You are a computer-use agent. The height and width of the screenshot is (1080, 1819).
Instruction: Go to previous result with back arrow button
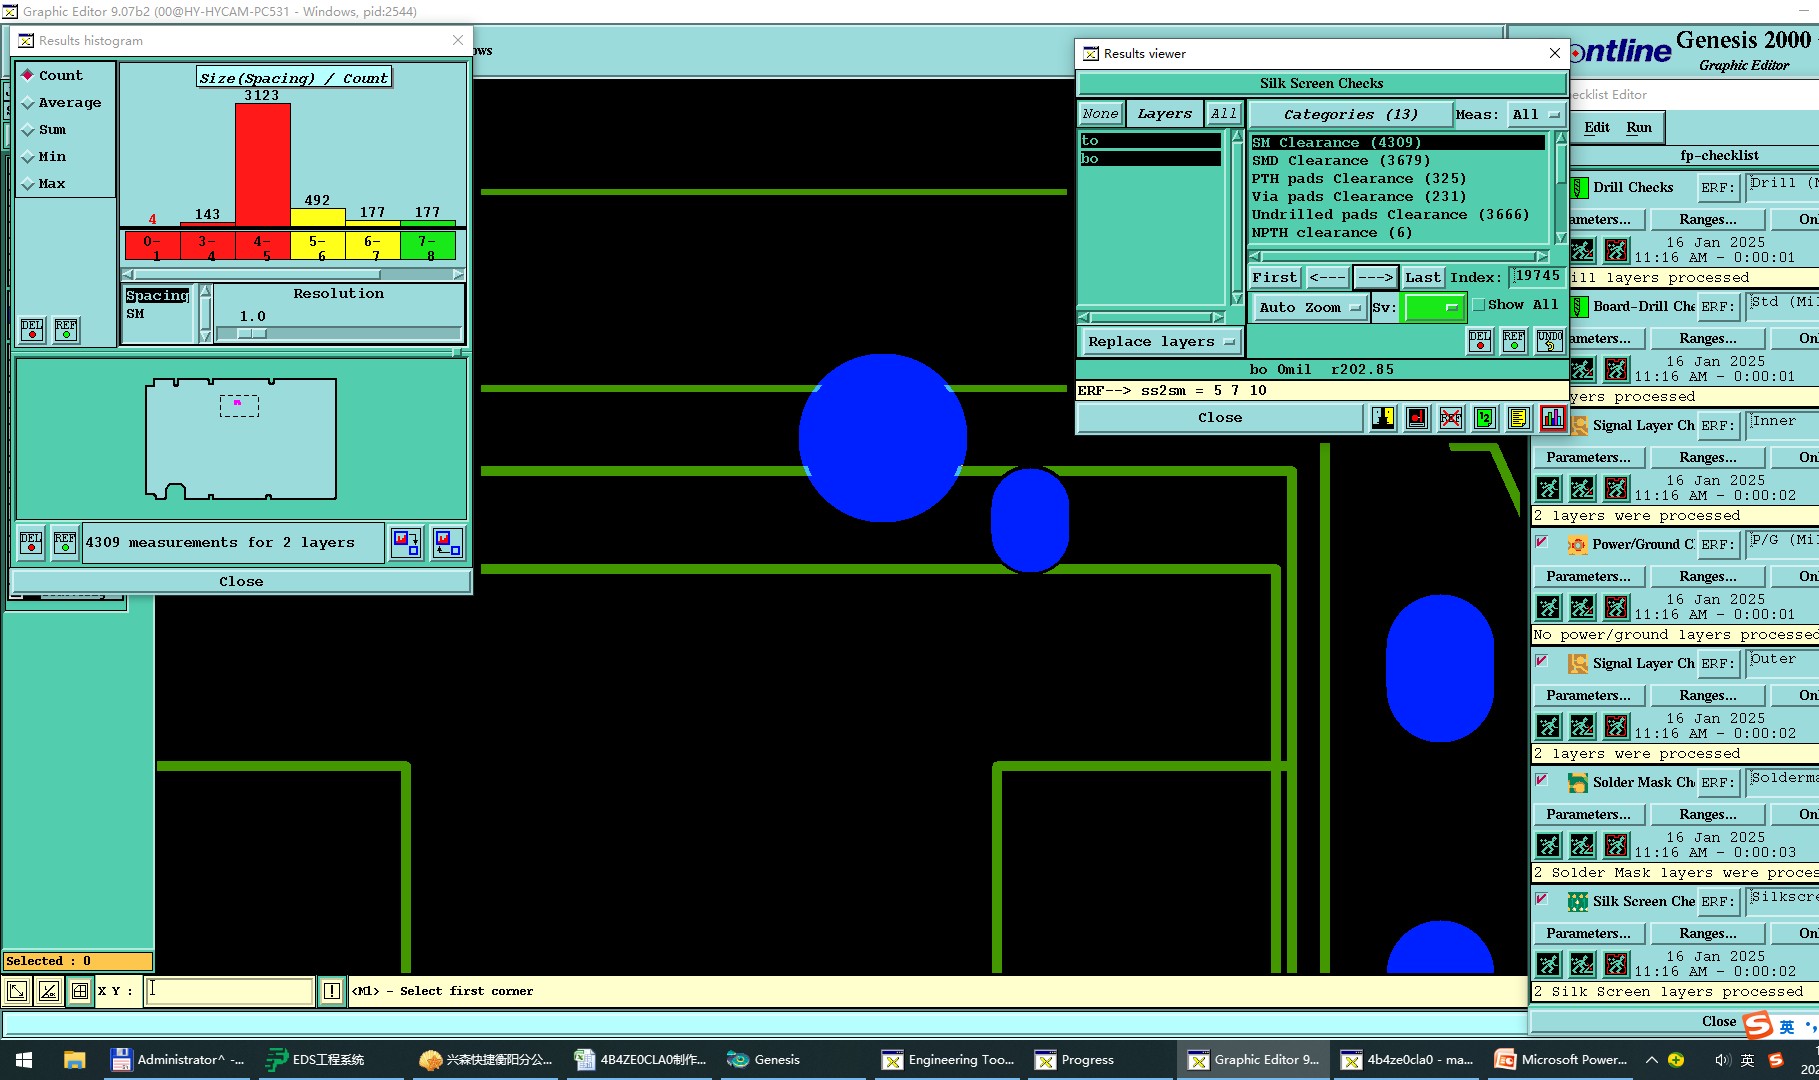coord(1327,277)
